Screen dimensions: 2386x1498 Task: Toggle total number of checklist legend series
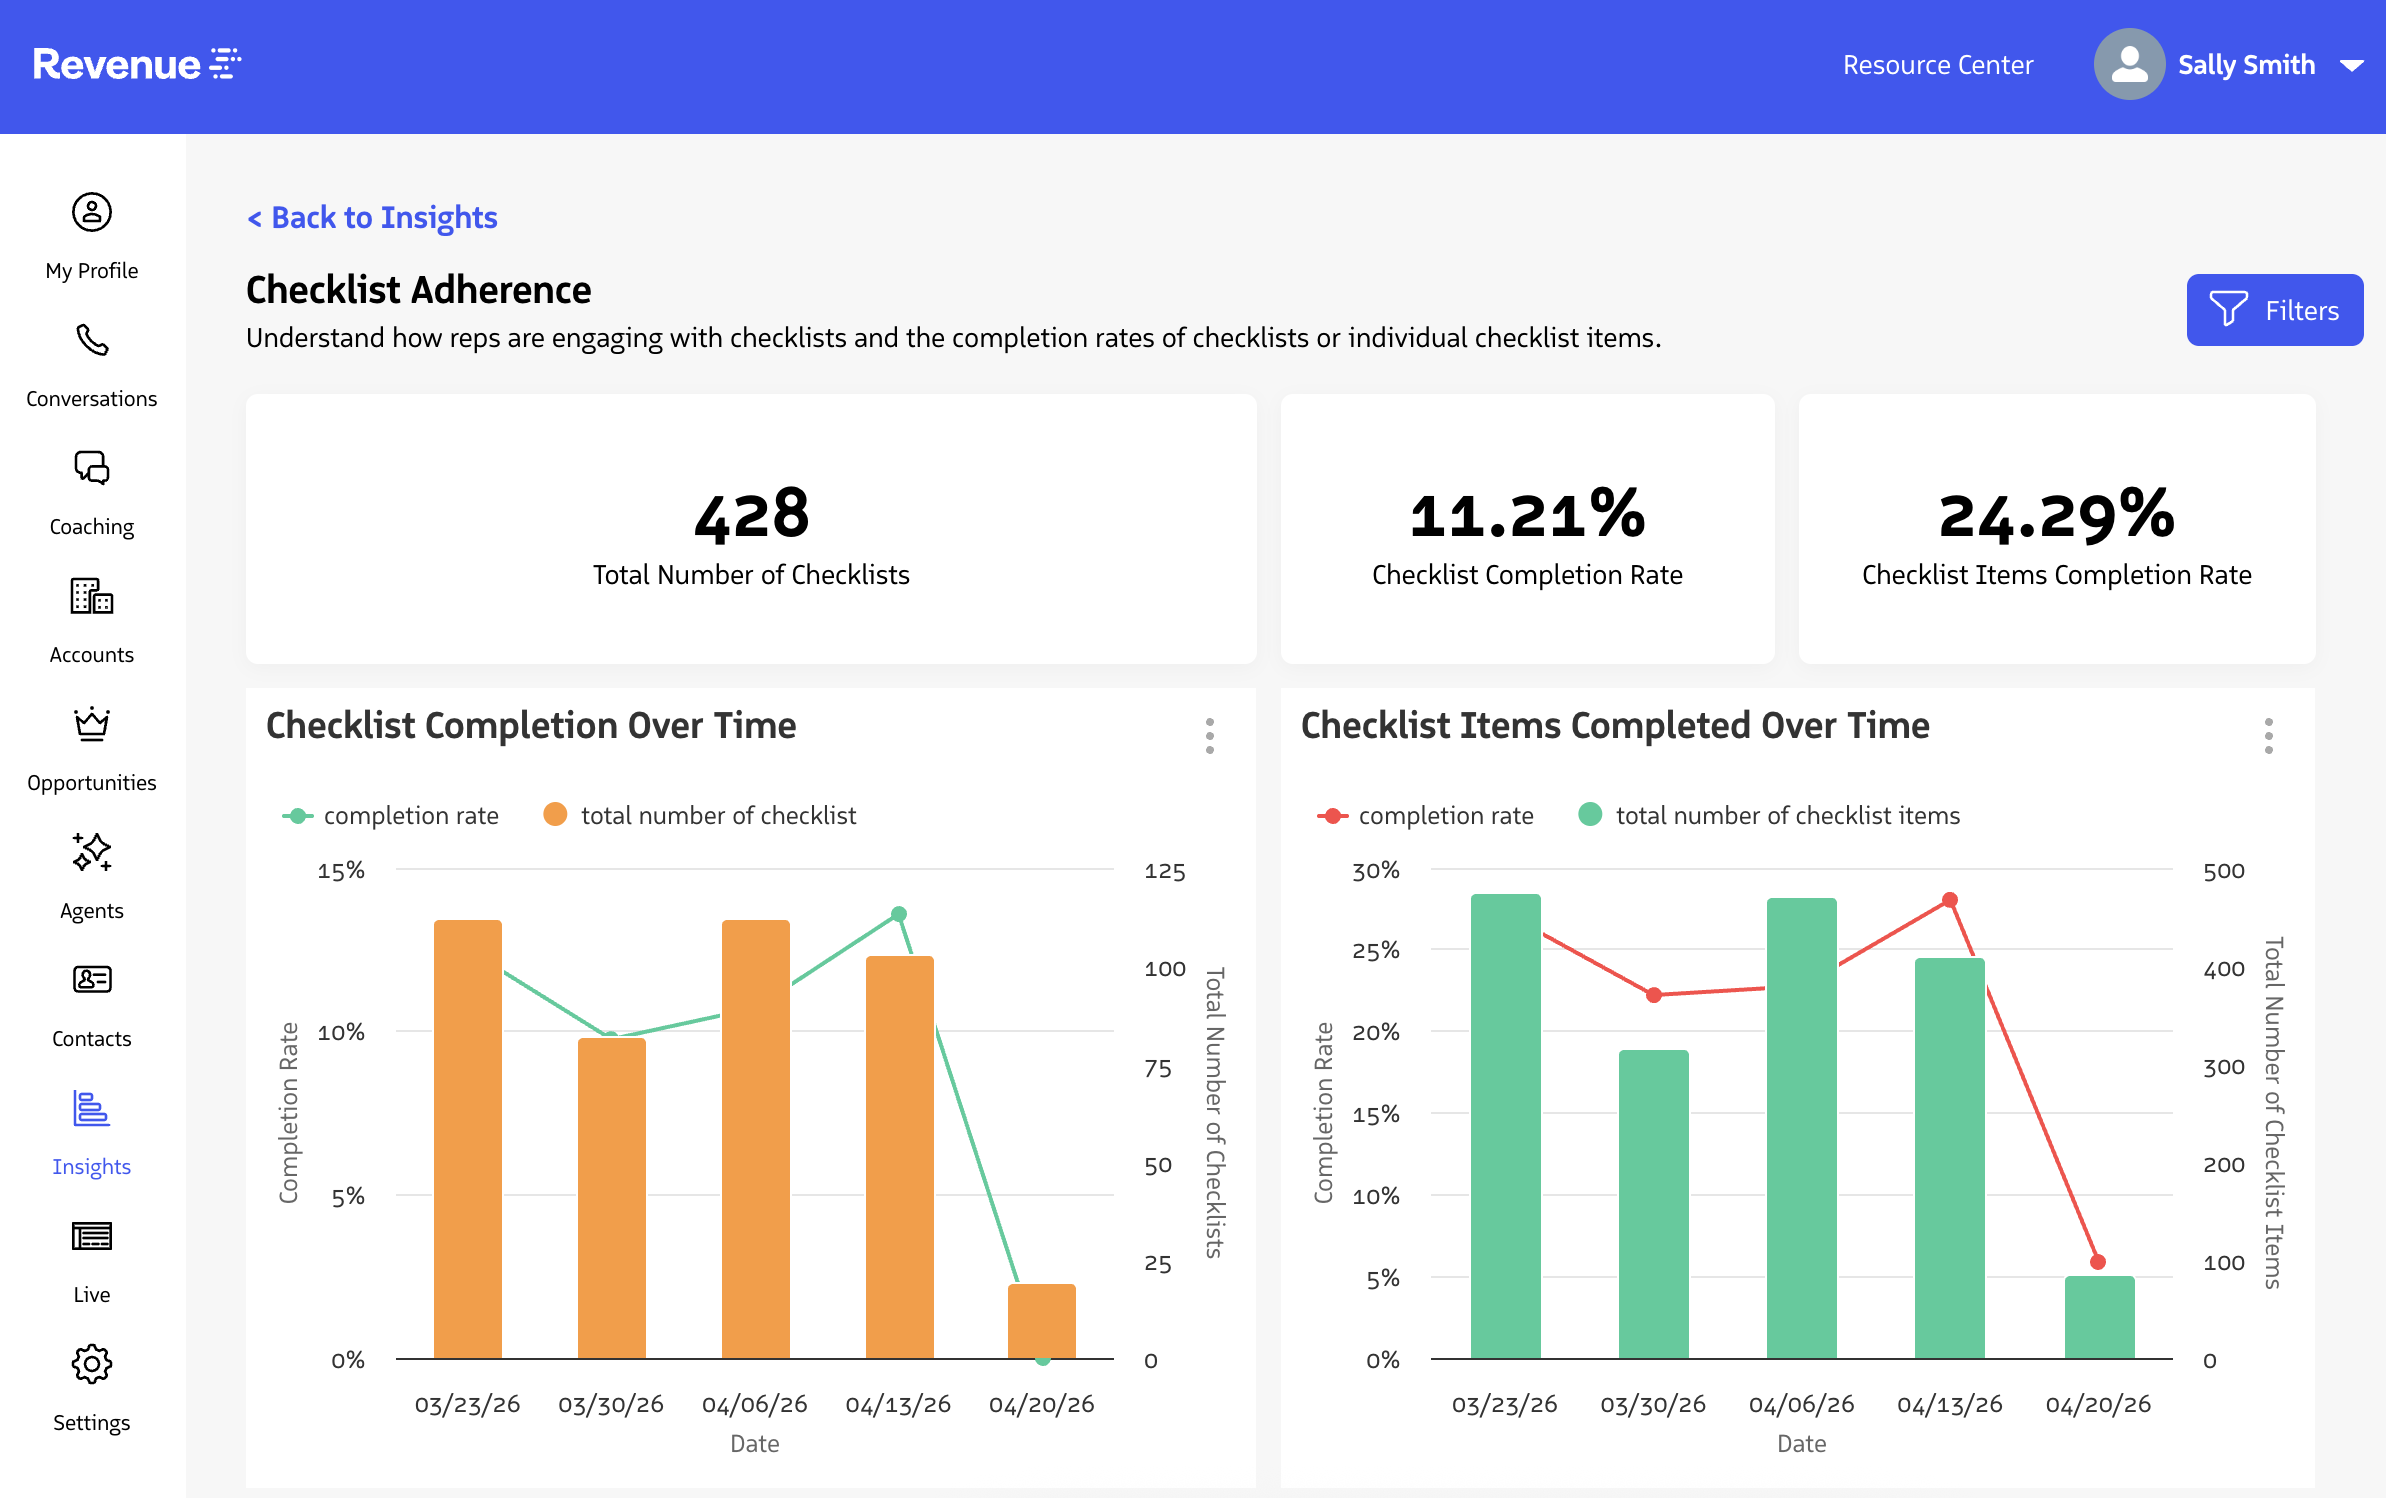click(x=700, y=816)
